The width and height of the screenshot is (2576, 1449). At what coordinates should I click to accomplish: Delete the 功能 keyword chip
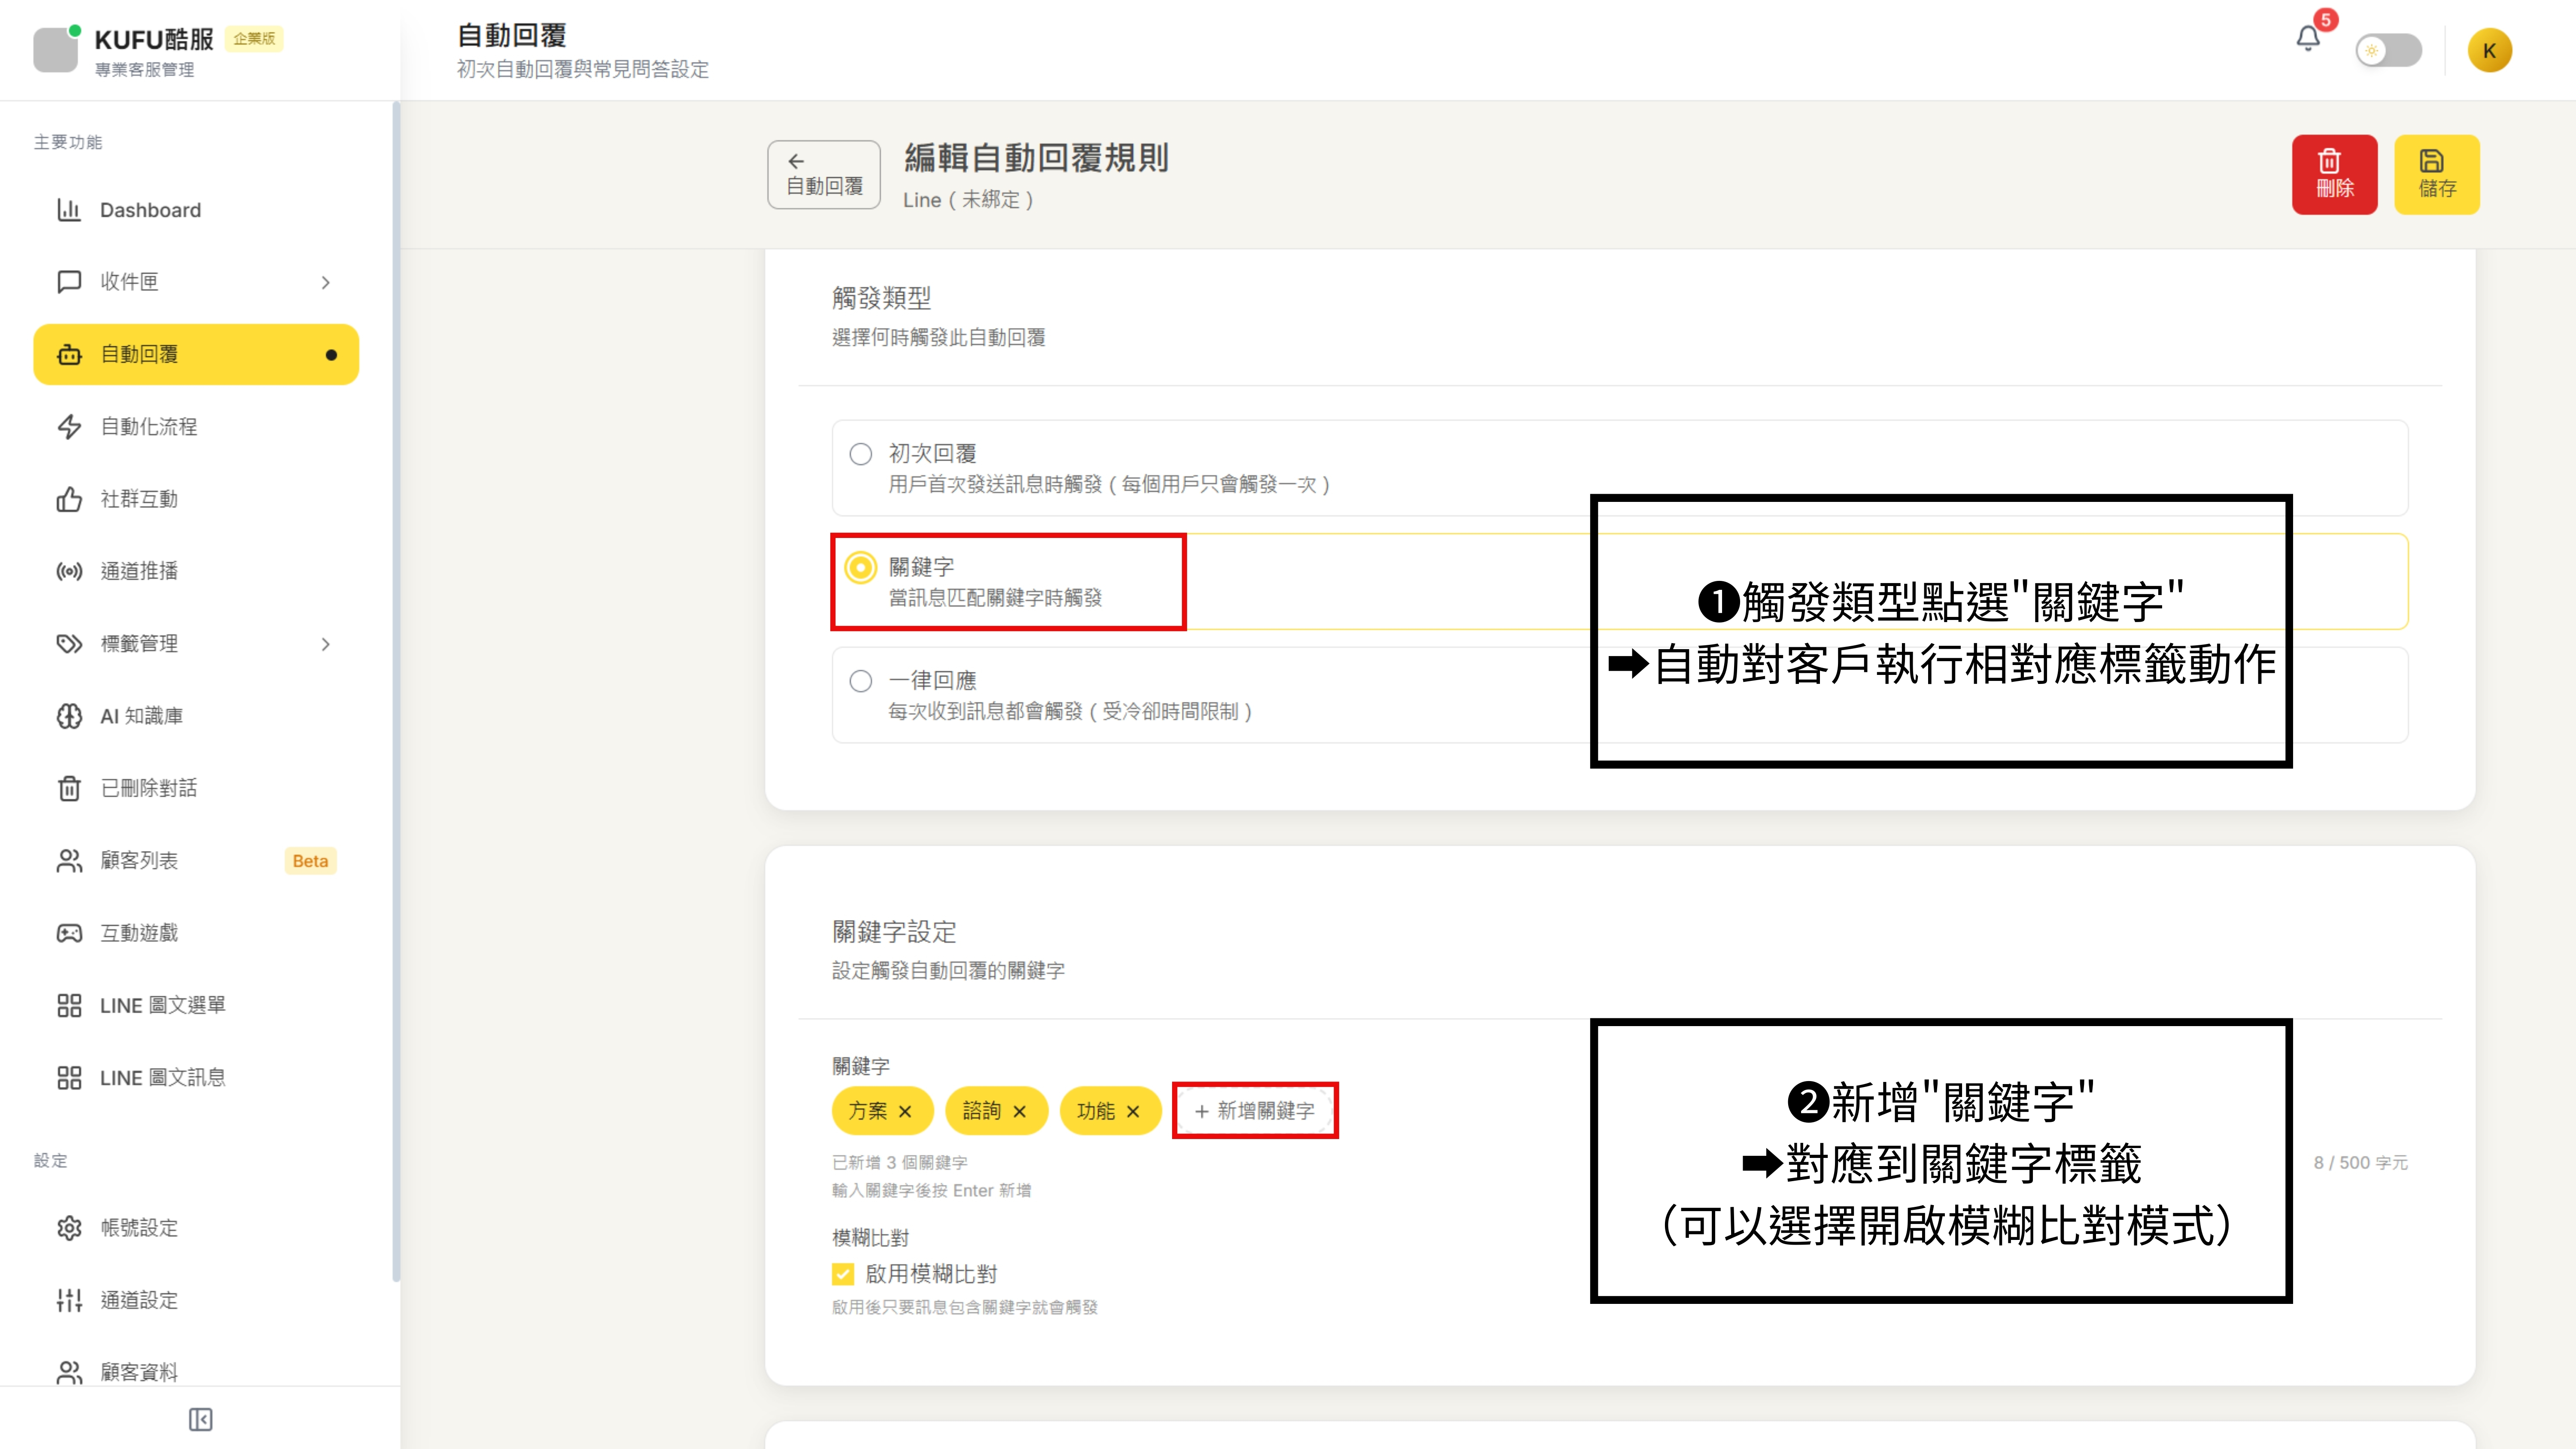(1133, 1111)
